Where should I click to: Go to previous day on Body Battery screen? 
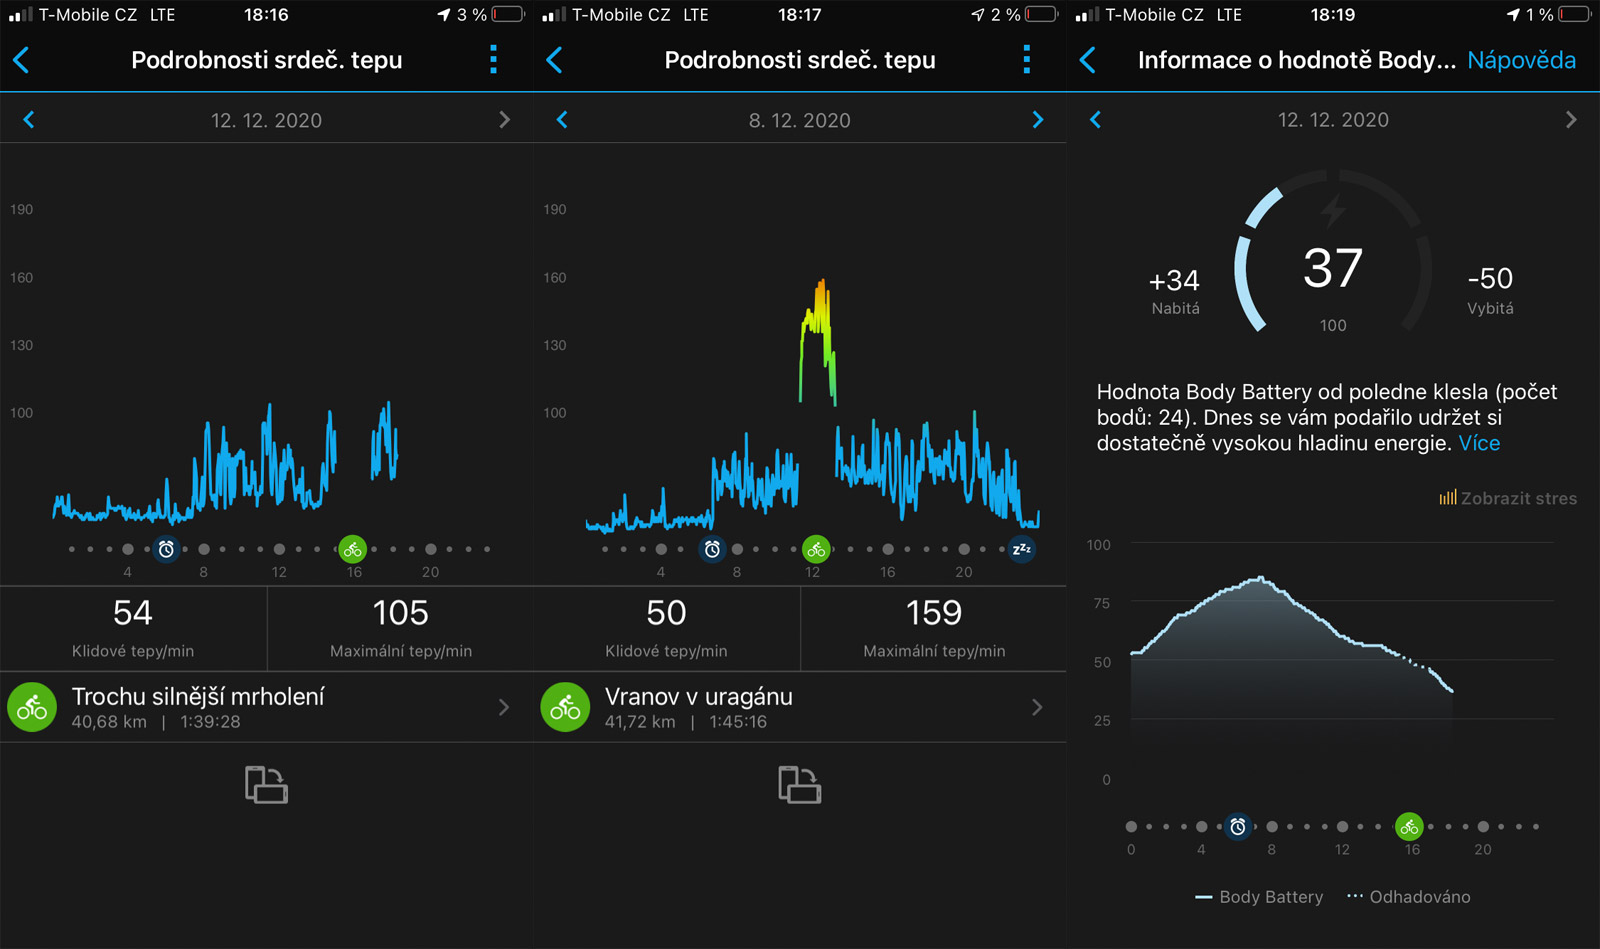tap(1096, 120)
